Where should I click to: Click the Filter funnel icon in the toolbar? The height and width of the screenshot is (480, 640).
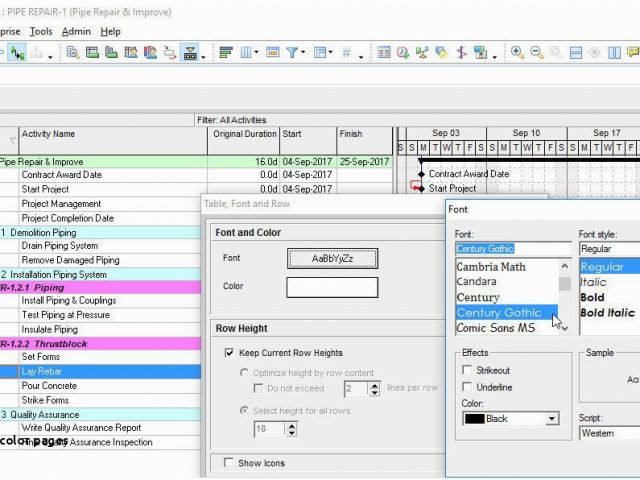pyautogui.click(x=291, y=53)
